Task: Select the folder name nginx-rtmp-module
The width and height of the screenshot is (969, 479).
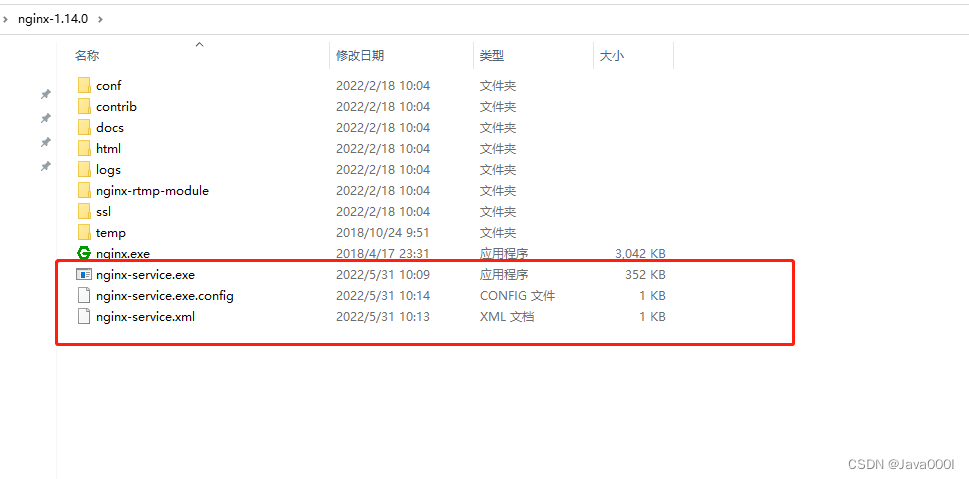Action: 153,190
